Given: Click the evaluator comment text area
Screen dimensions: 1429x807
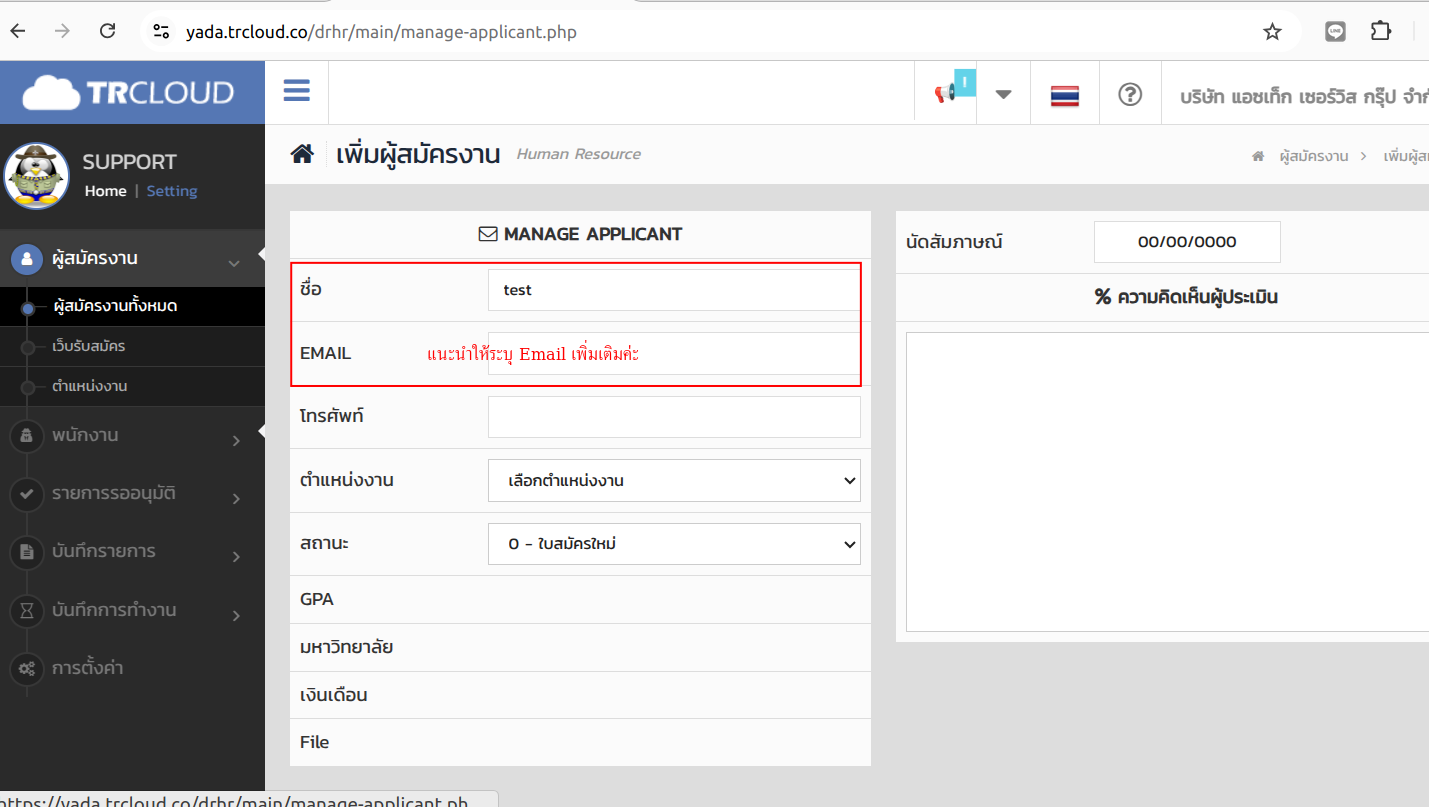Looking at the screenshot, I should click(1167, 482).
